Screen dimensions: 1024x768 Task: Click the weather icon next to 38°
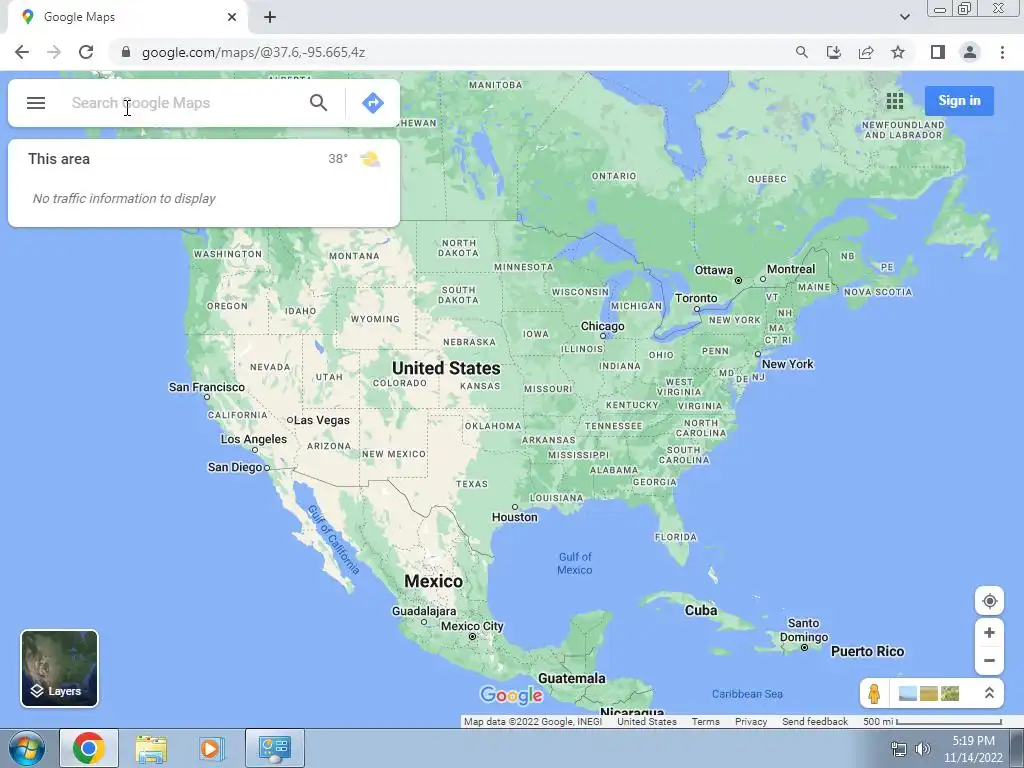coord(370,159)
